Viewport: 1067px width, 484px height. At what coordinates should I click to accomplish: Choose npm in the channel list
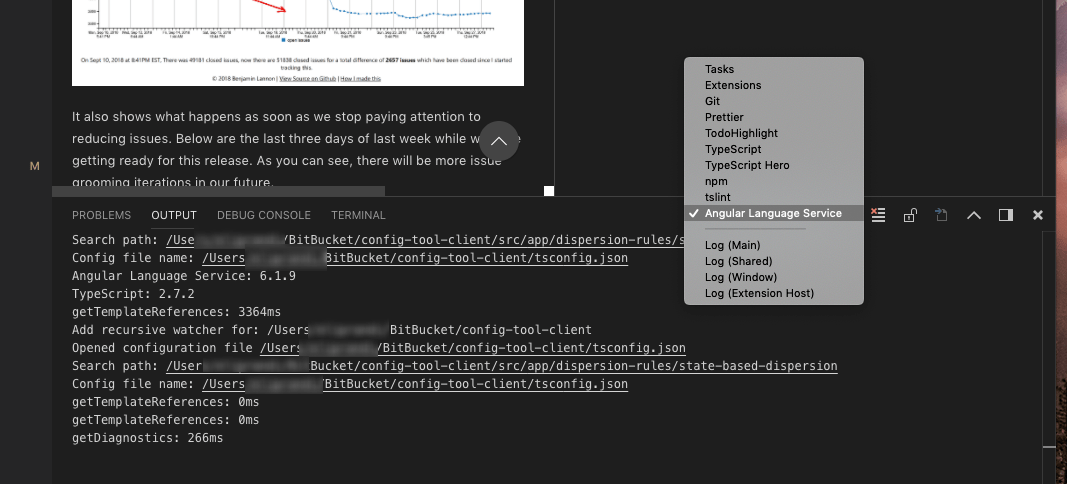tap(774, 181)
